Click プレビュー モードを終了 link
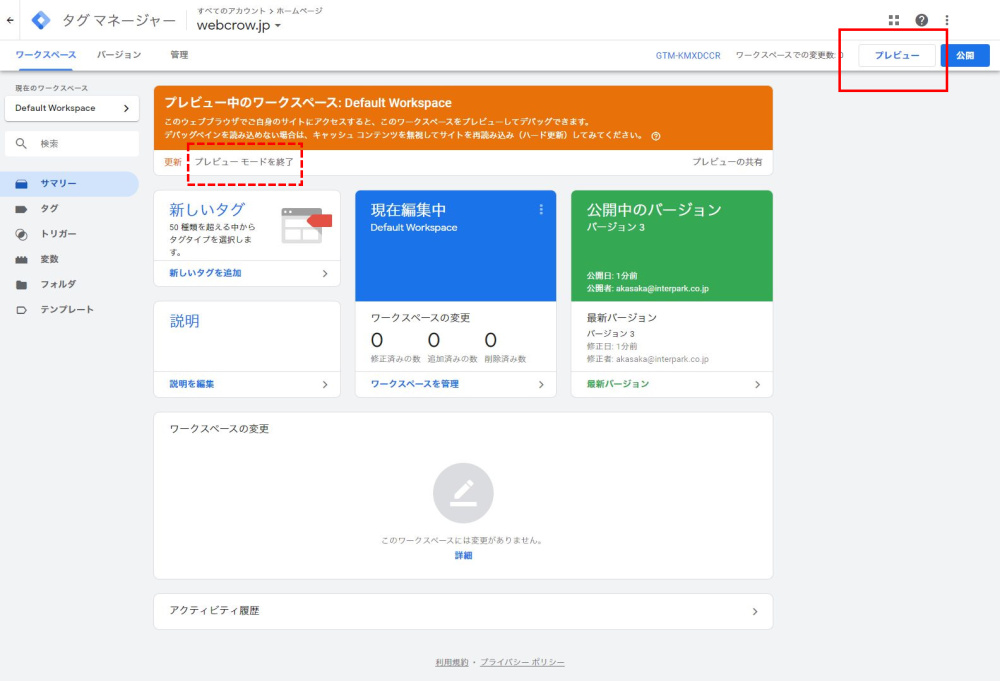The image size is (1000, 681). pyautogui.click(x=244, y=162)
